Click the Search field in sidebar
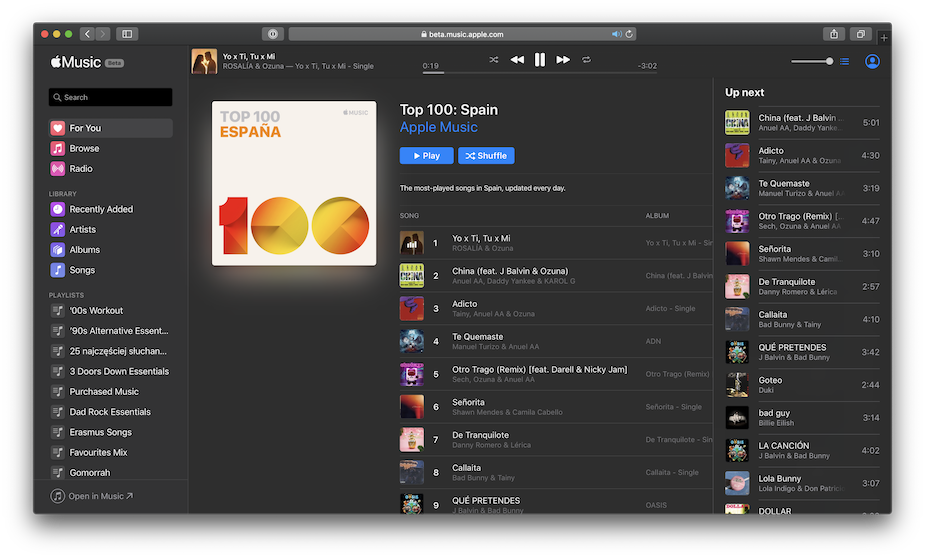Screen dimensions: 925x558 point(110,97)
